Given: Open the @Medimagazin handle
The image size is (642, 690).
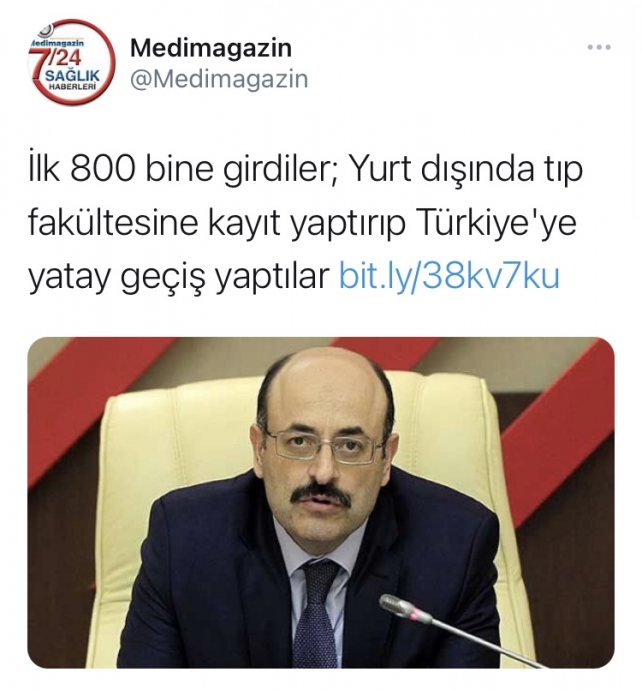Looking at the screenshot, I should click(219, 79).
